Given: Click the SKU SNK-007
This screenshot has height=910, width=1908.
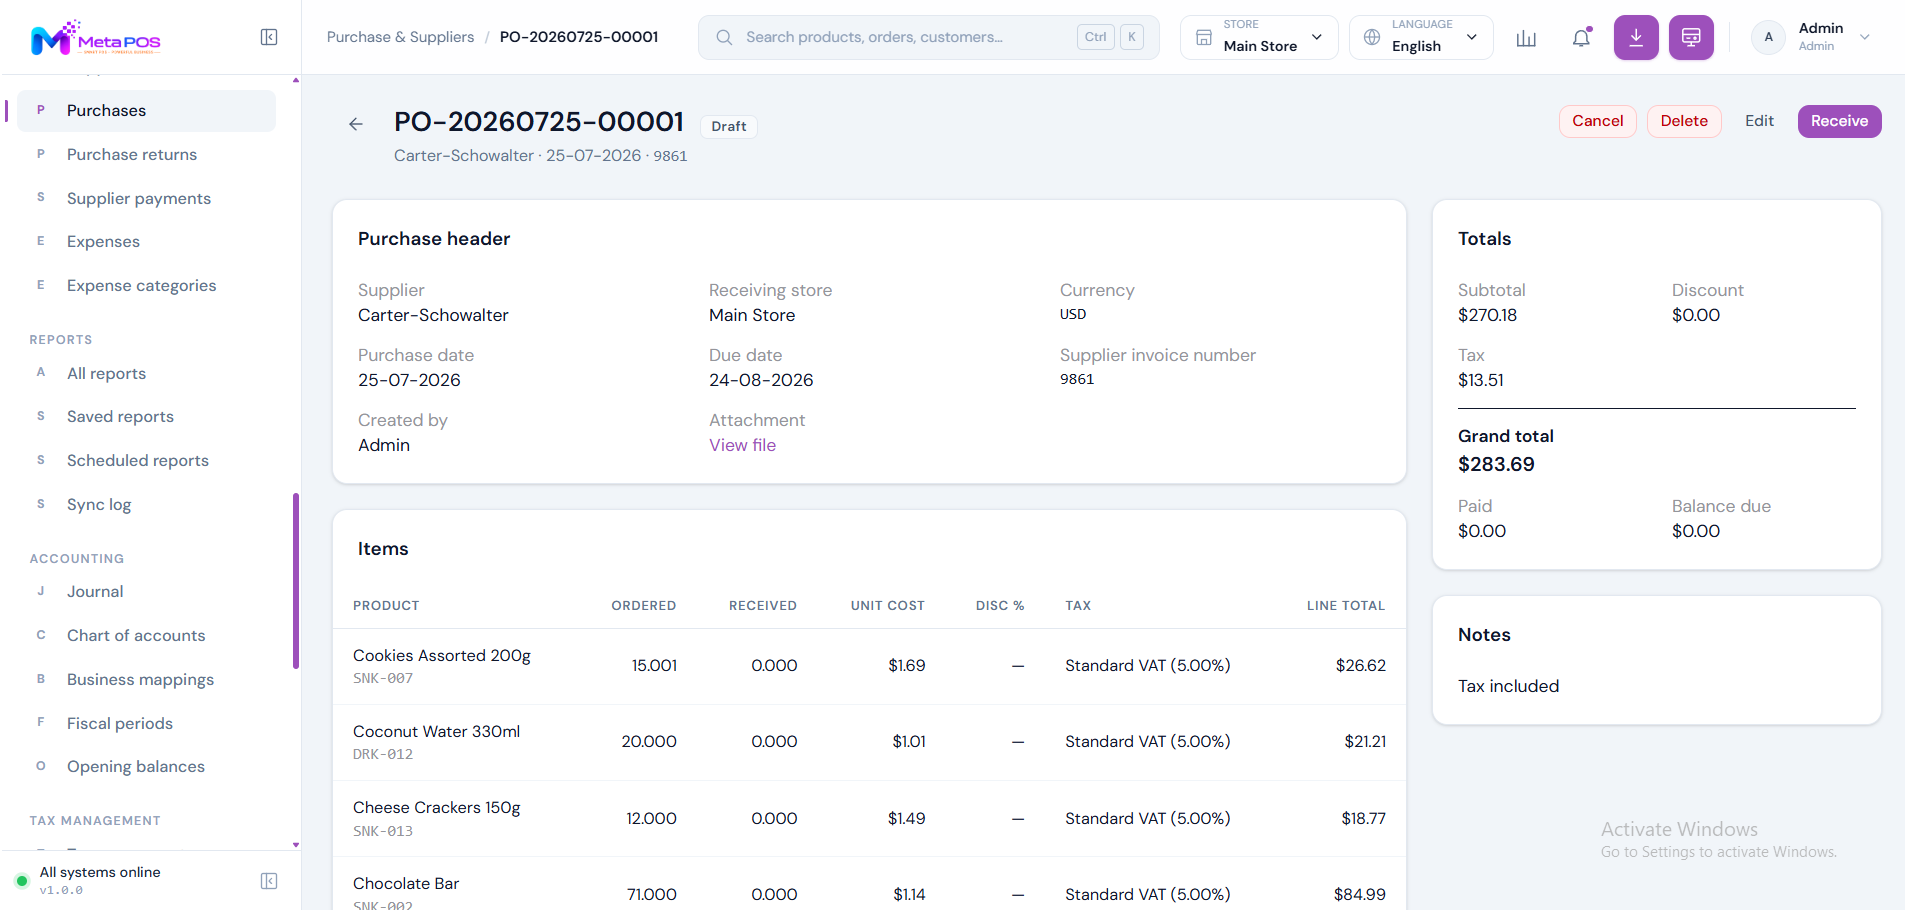Looking at the screenshot, I should [x=383, y=679].
